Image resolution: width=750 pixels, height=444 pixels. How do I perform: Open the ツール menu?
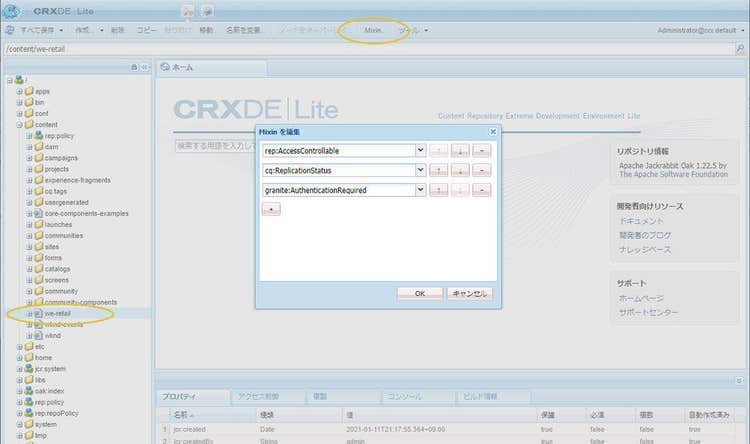(412, 30)
